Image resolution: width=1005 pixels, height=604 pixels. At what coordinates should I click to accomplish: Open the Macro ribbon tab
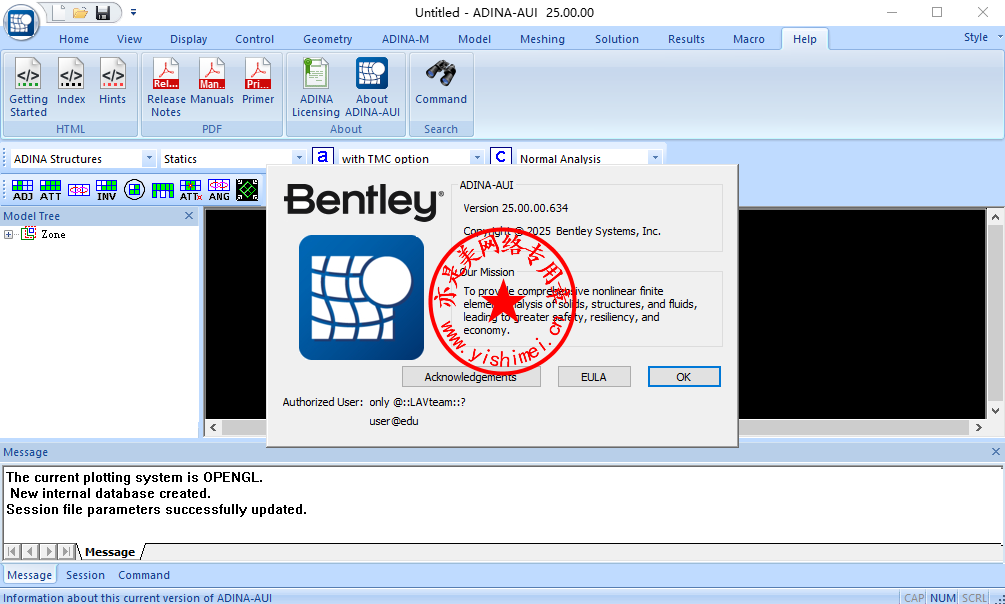(x=749, y=39)
